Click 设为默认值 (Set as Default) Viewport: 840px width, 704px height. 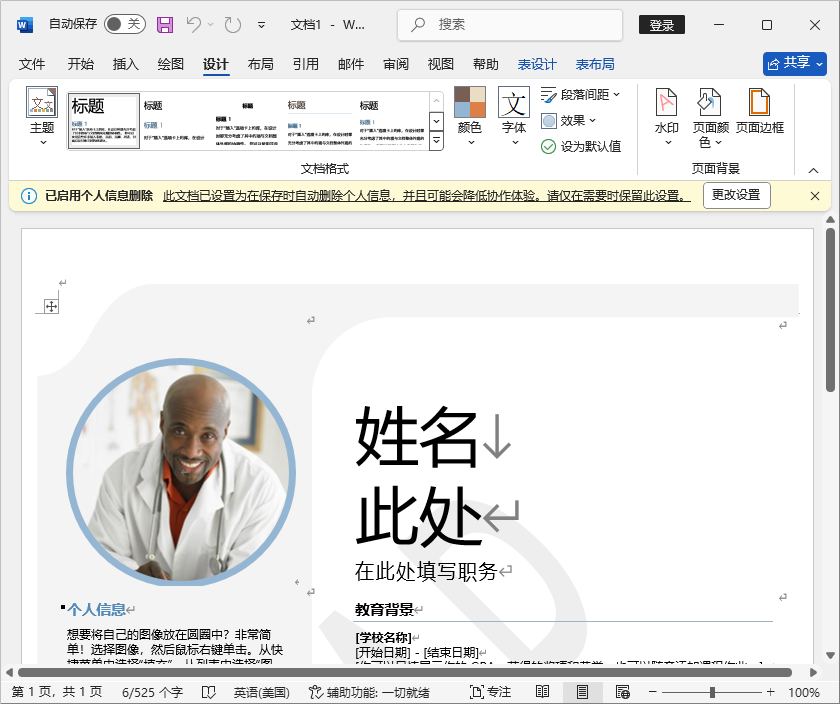click(x=583, y=146)
